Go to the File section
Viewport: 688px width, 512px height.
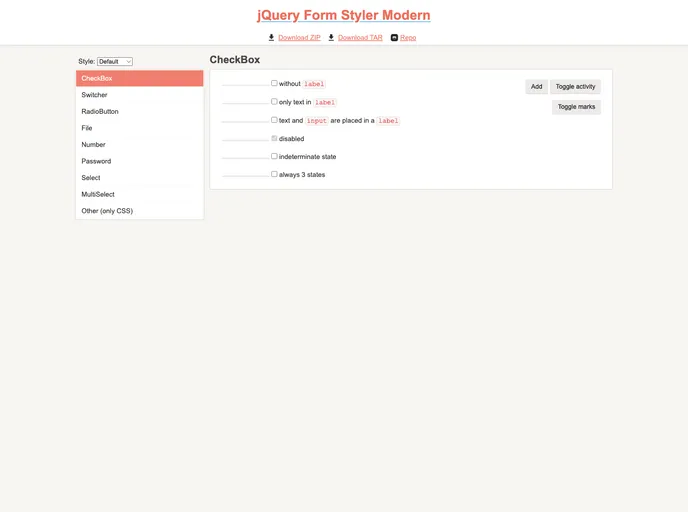tap(140, 128)
